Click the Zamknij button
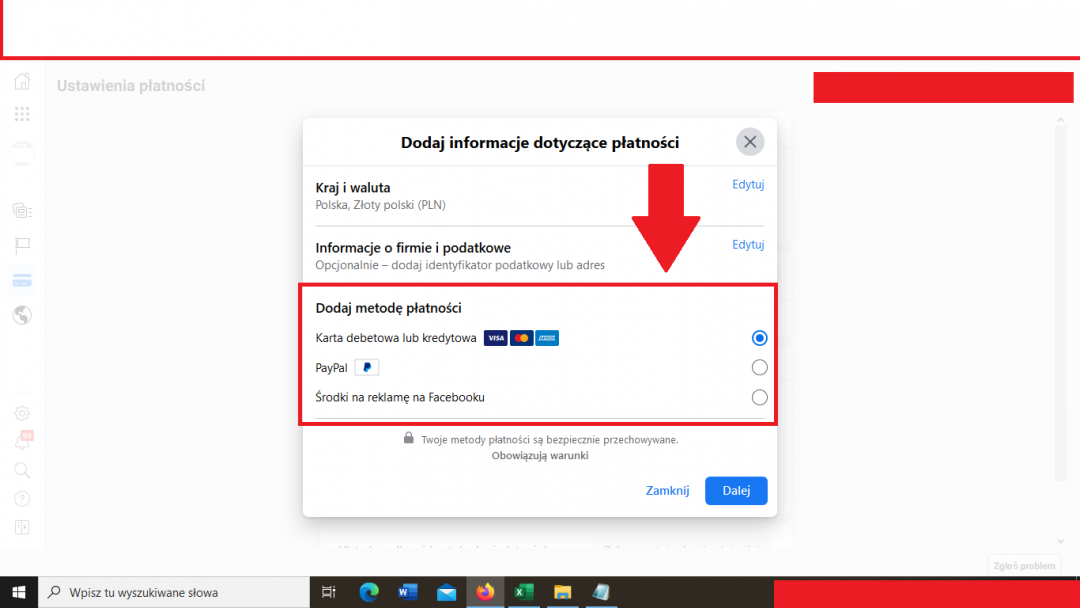 (x=667, y=491)
